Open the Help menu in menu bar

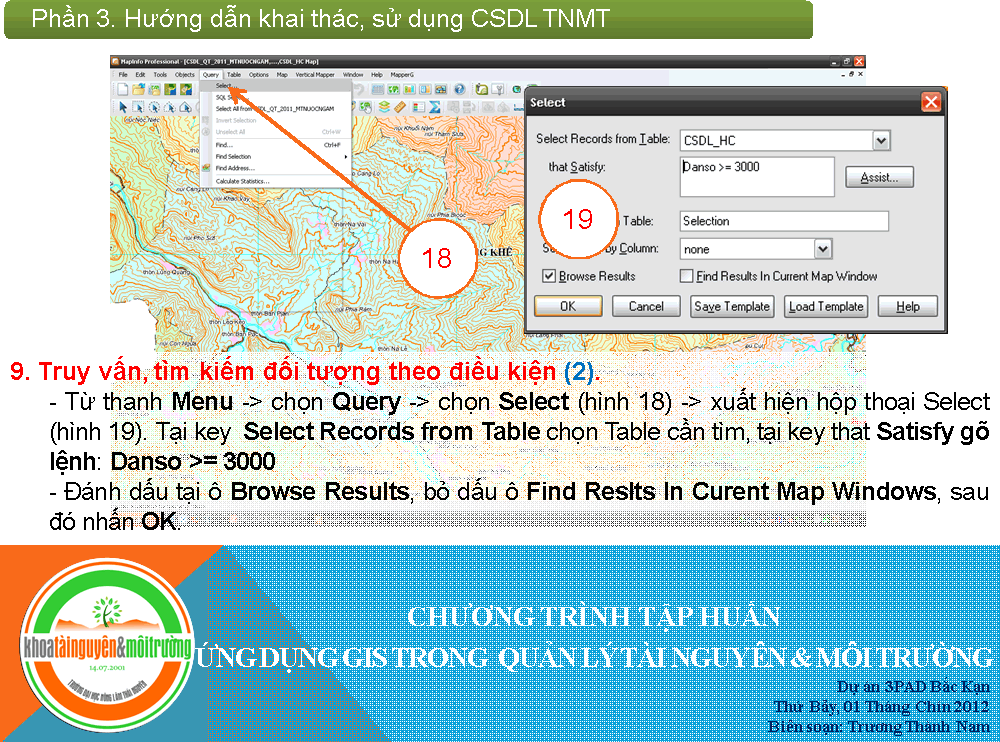click(376, 75)
